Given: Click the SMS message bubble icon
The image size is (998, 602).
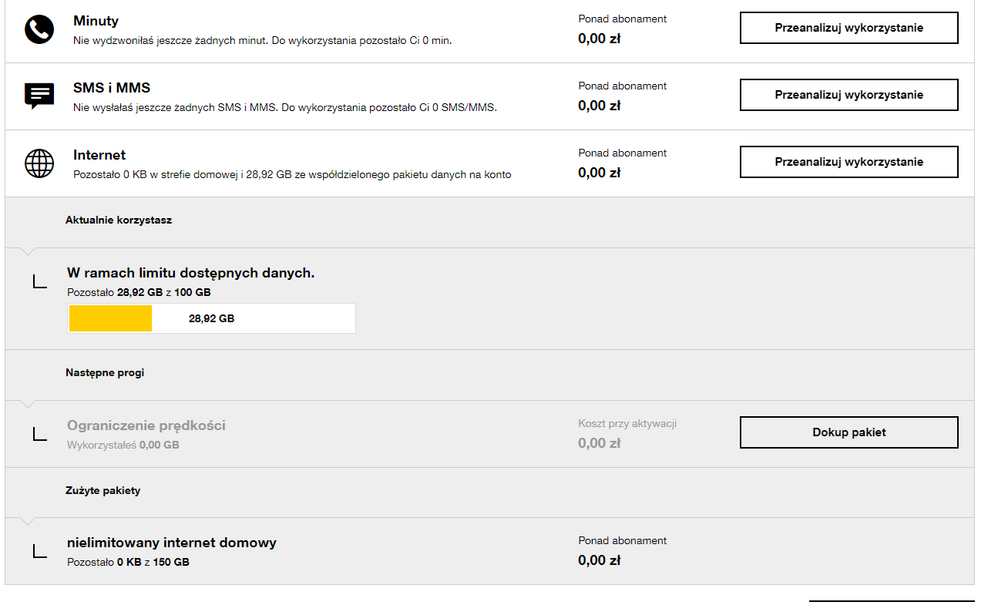Looking at the screenshot, I should click(x=39, y=96).
